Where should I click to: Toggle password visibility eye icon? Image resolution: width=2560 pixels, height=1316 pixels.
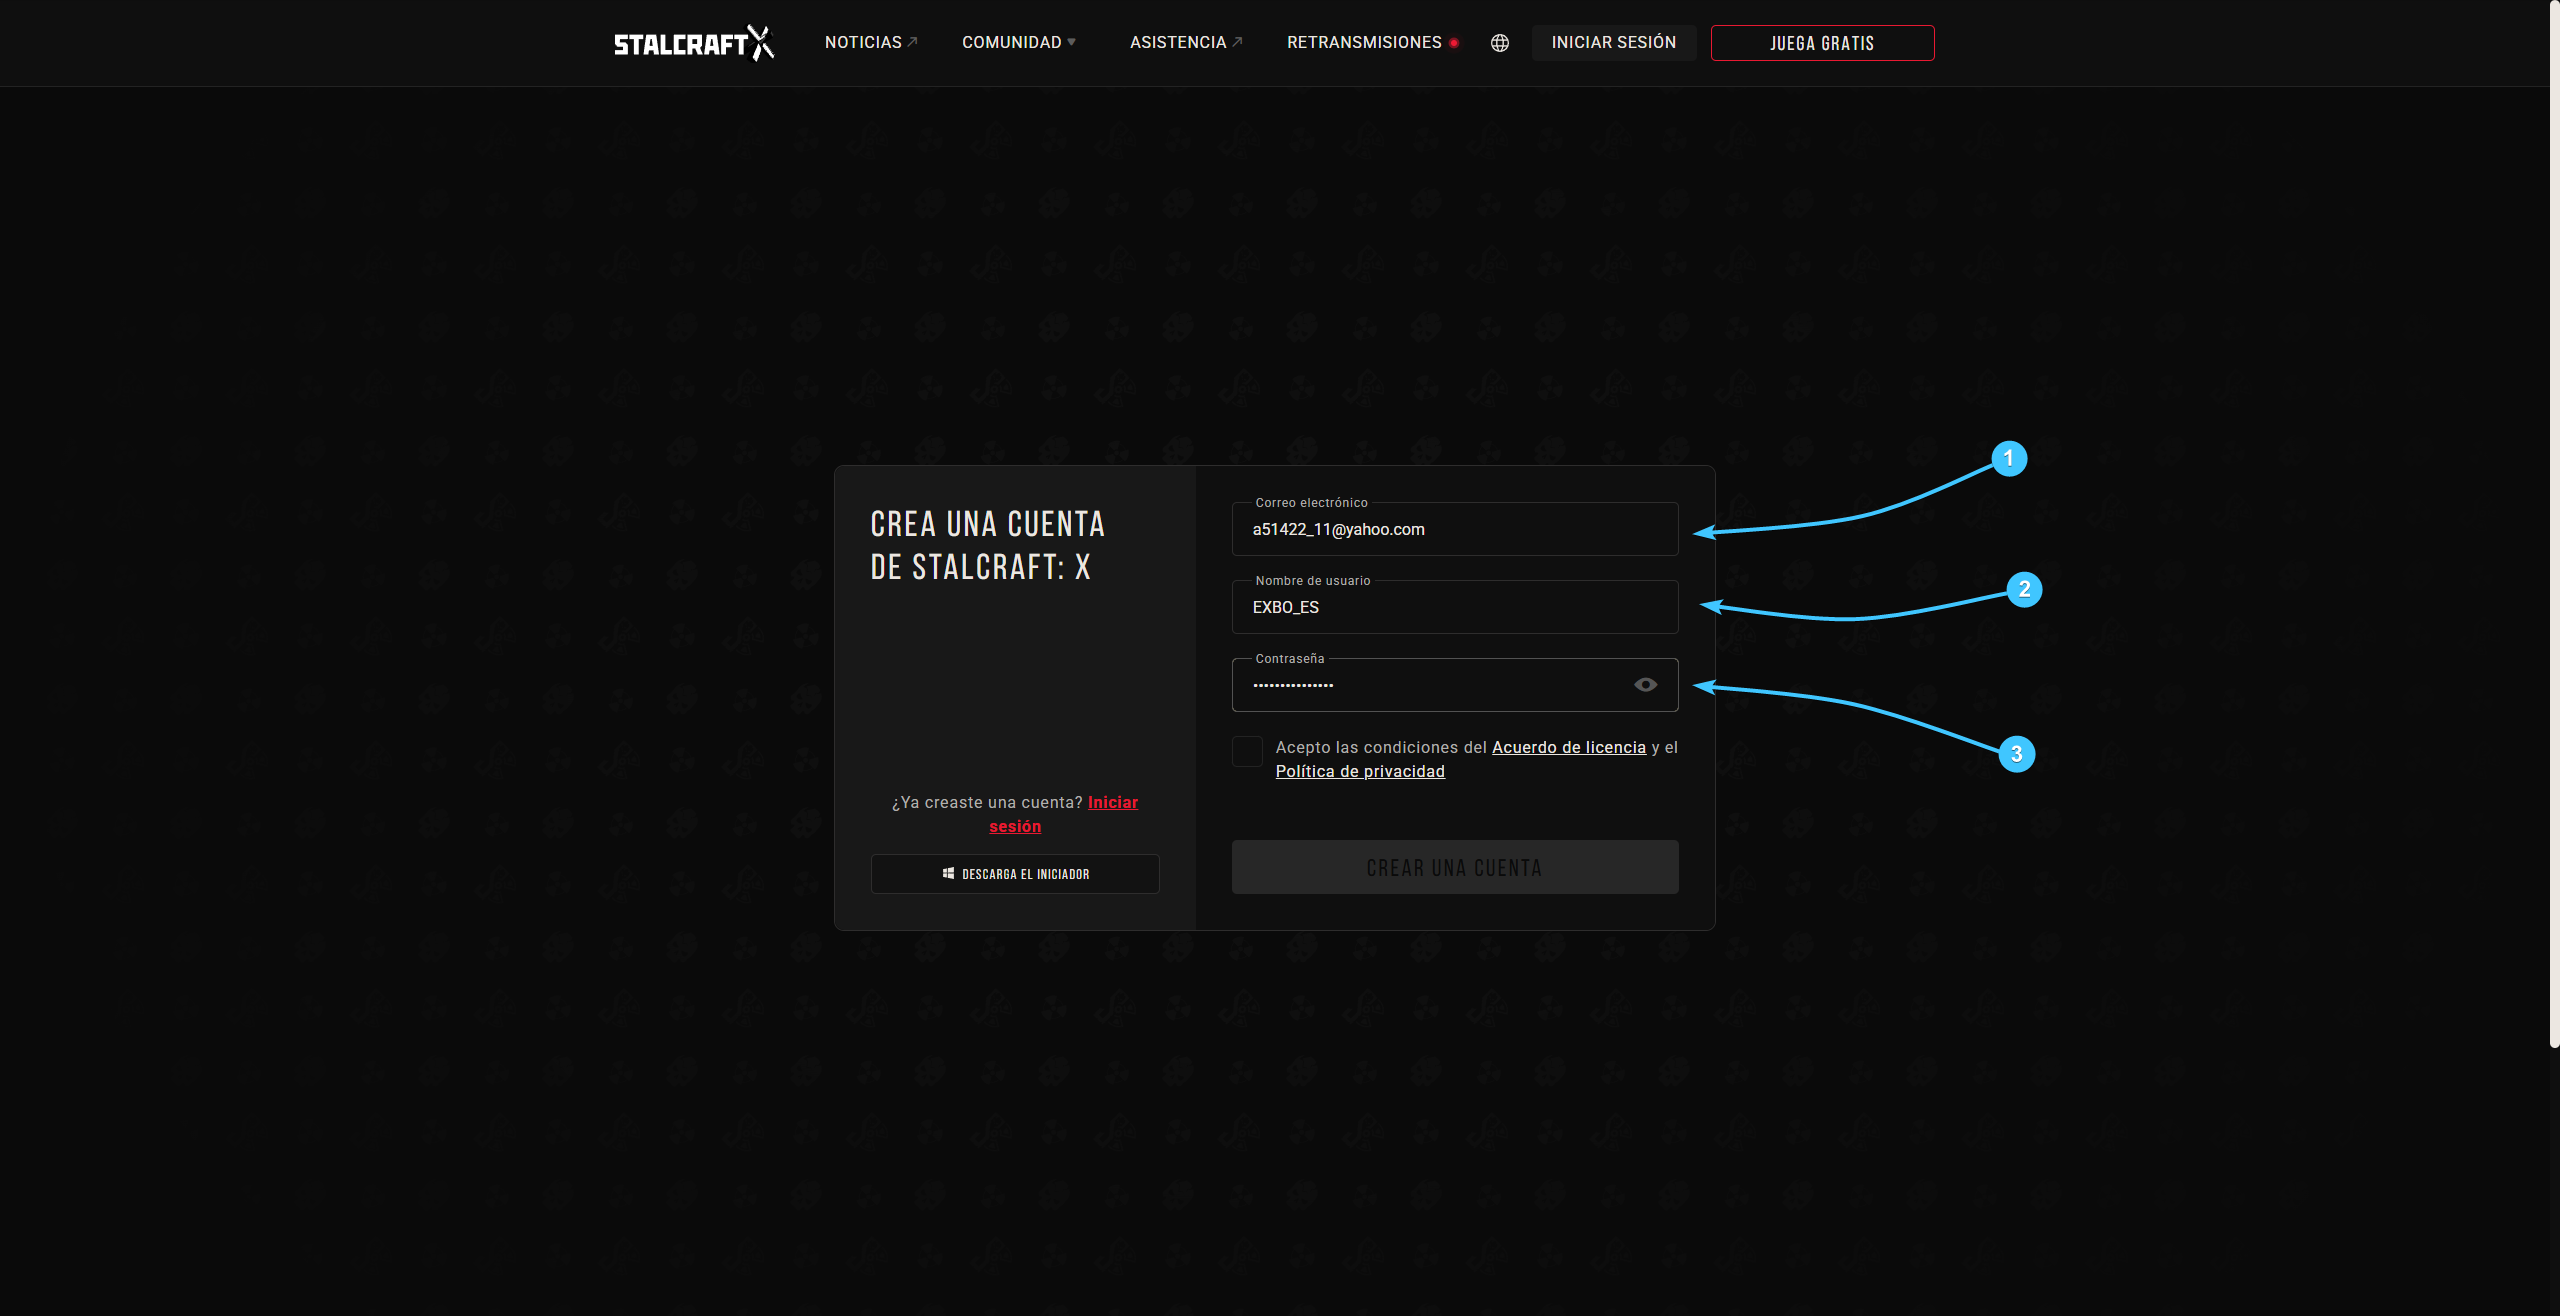pos(1645,685)
